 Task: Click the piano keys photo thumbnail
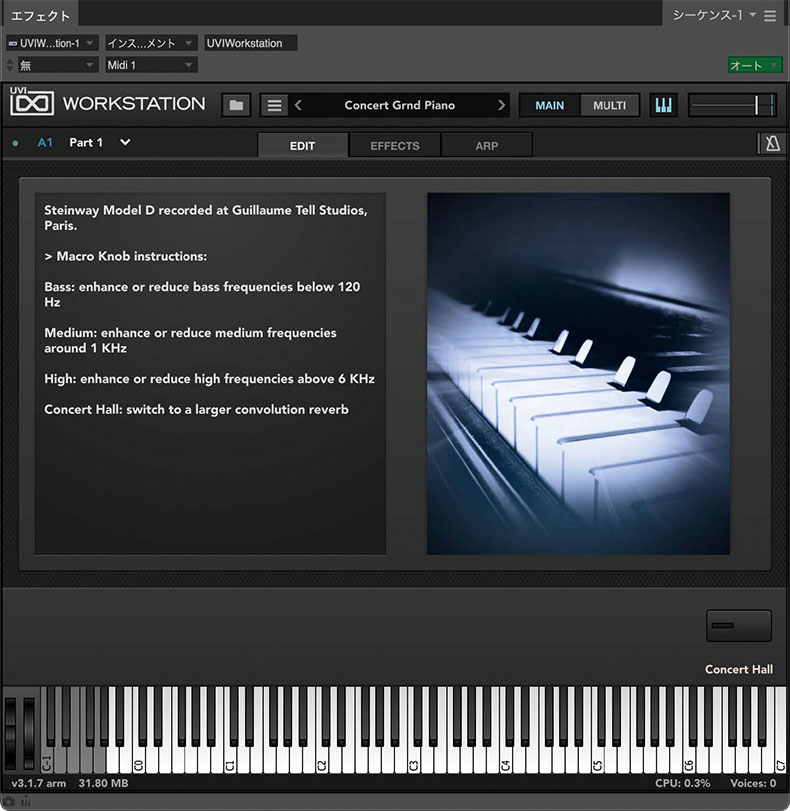pos(578,374)
